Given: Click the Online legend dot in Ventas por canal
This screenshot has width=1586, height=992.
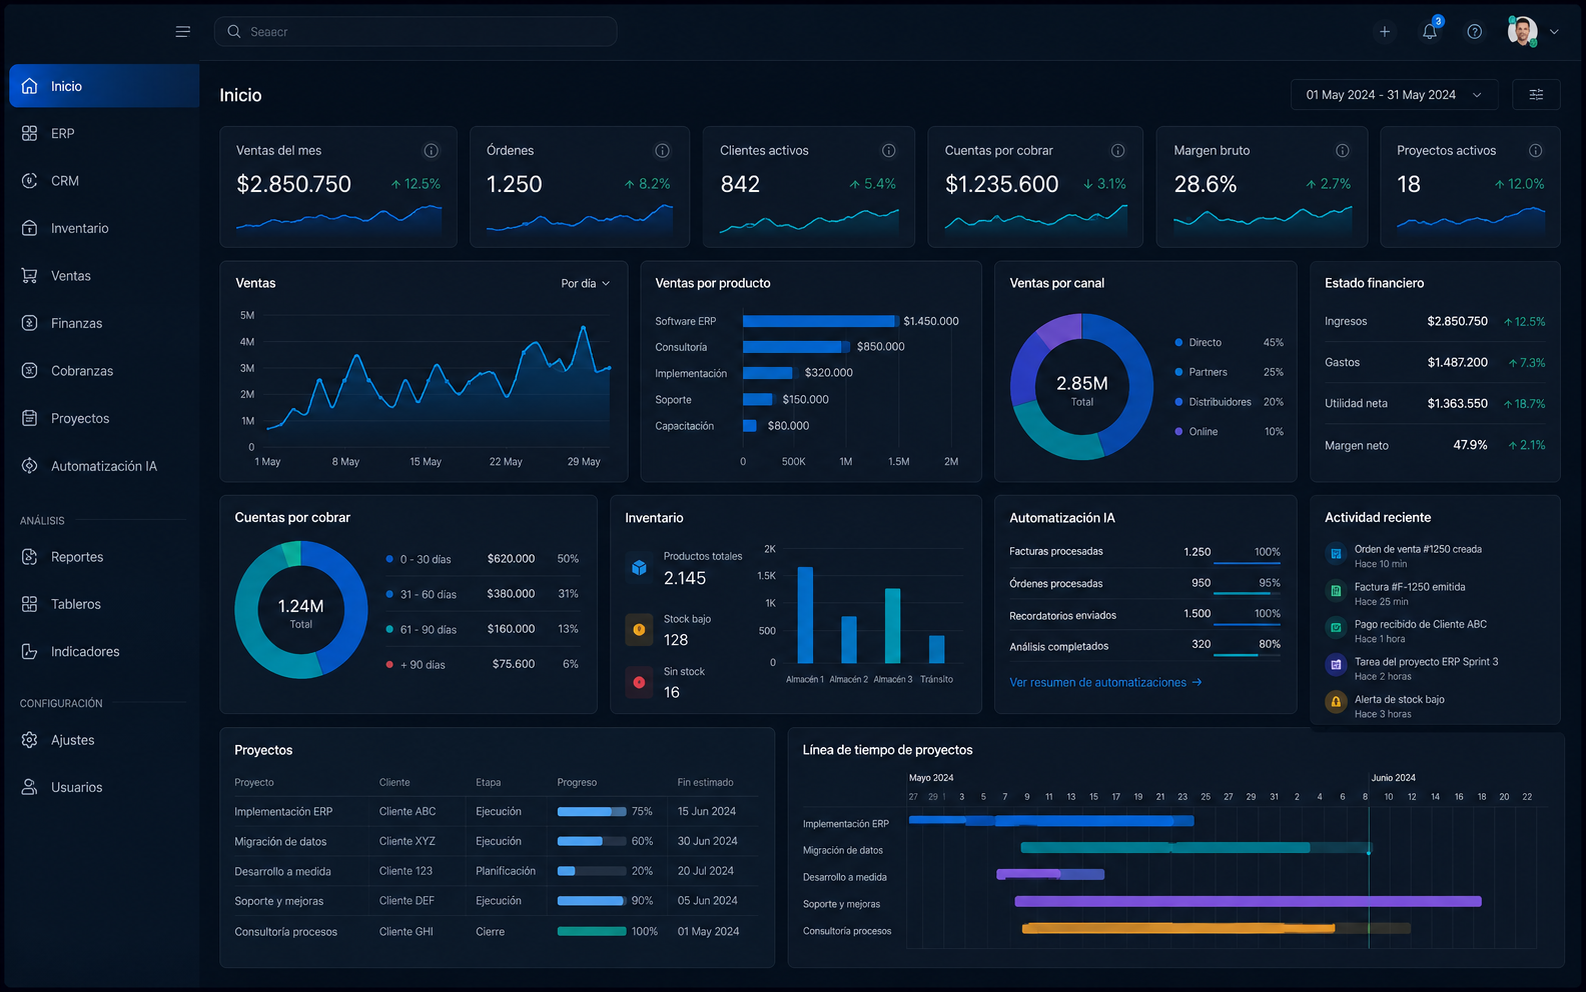Looking at the screenshot, I should coord(1179,432).
